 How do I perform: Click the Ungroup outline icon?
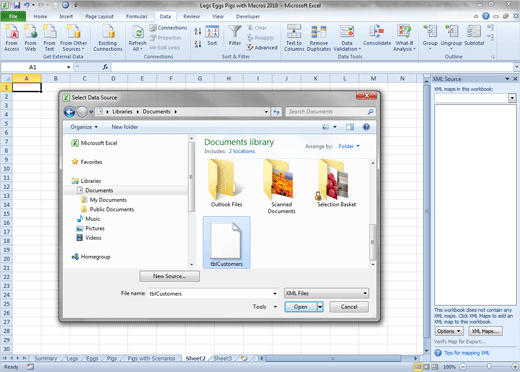[451, 36]
